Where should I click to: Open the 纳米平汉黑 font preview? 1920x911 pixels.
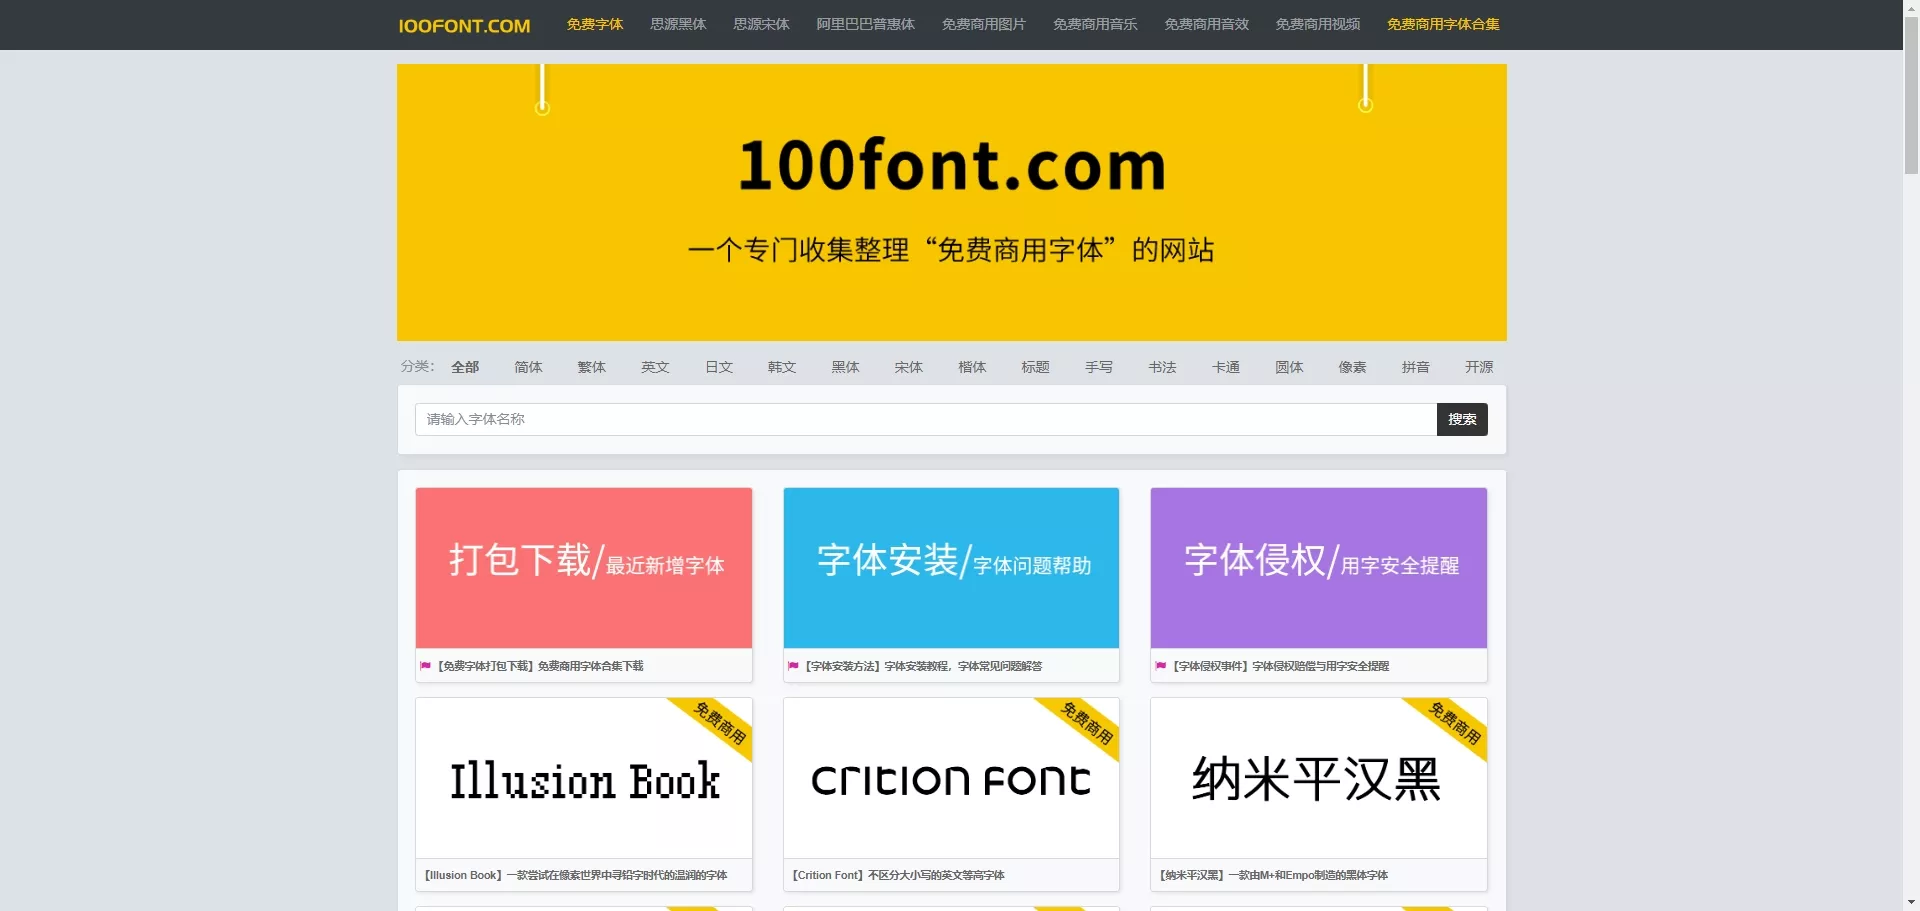tap(1319, 778)
